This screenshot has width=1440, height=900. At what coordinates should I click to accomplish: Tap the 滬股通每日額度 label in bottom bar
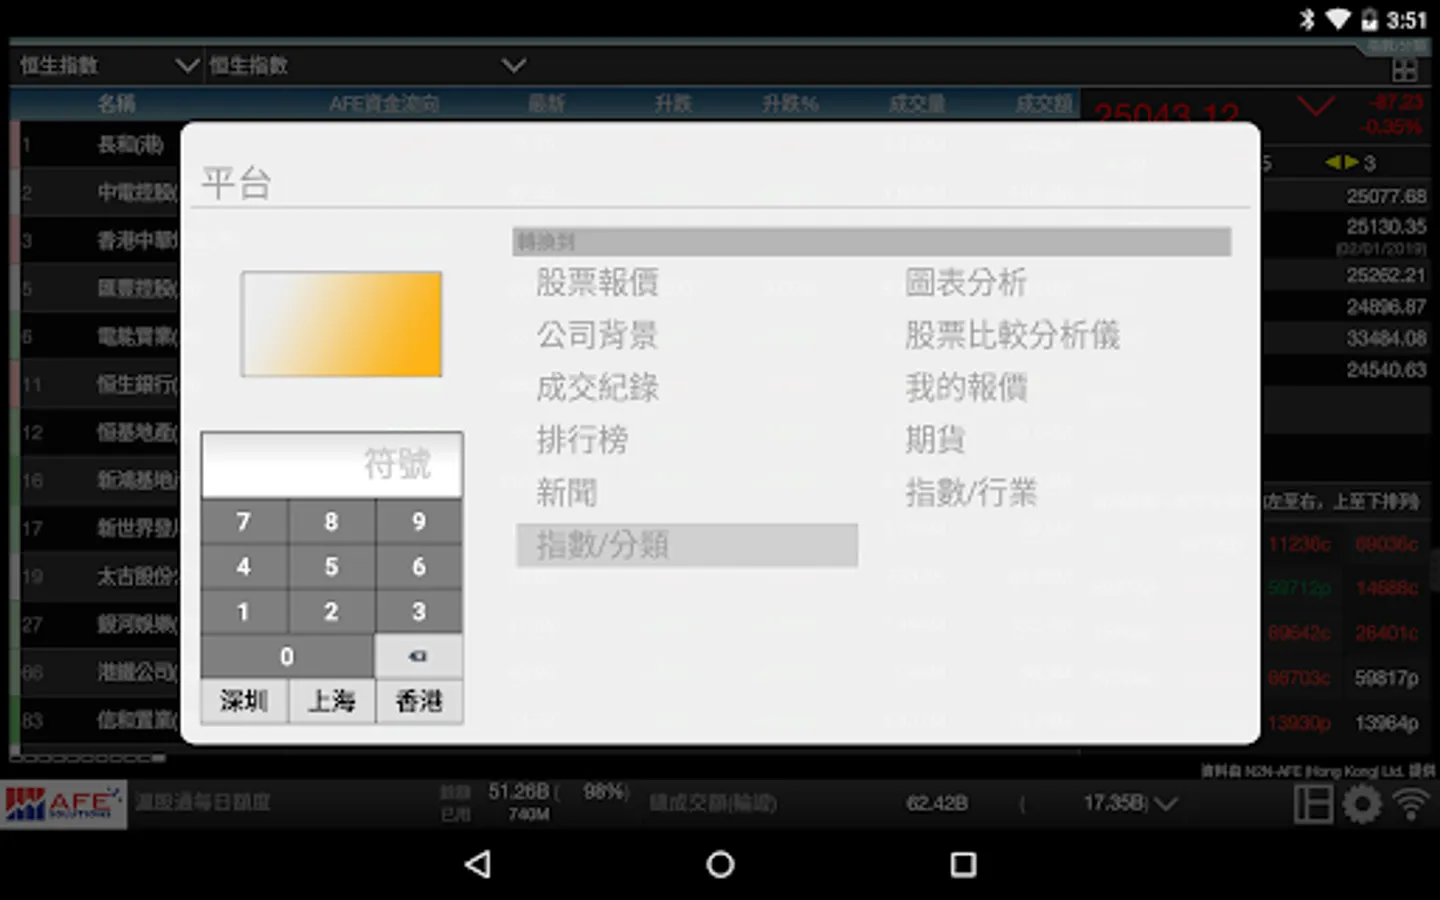203,802
